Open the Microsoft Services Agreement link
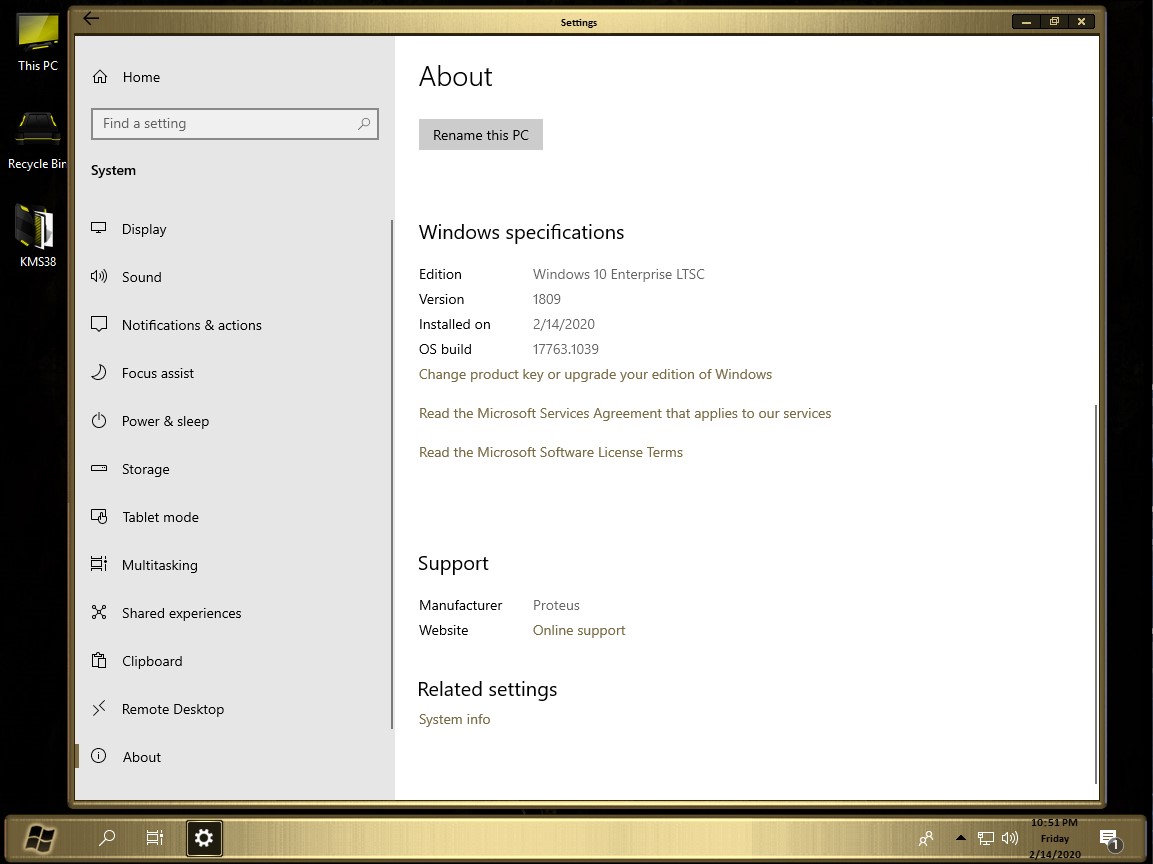 (624, 413)
